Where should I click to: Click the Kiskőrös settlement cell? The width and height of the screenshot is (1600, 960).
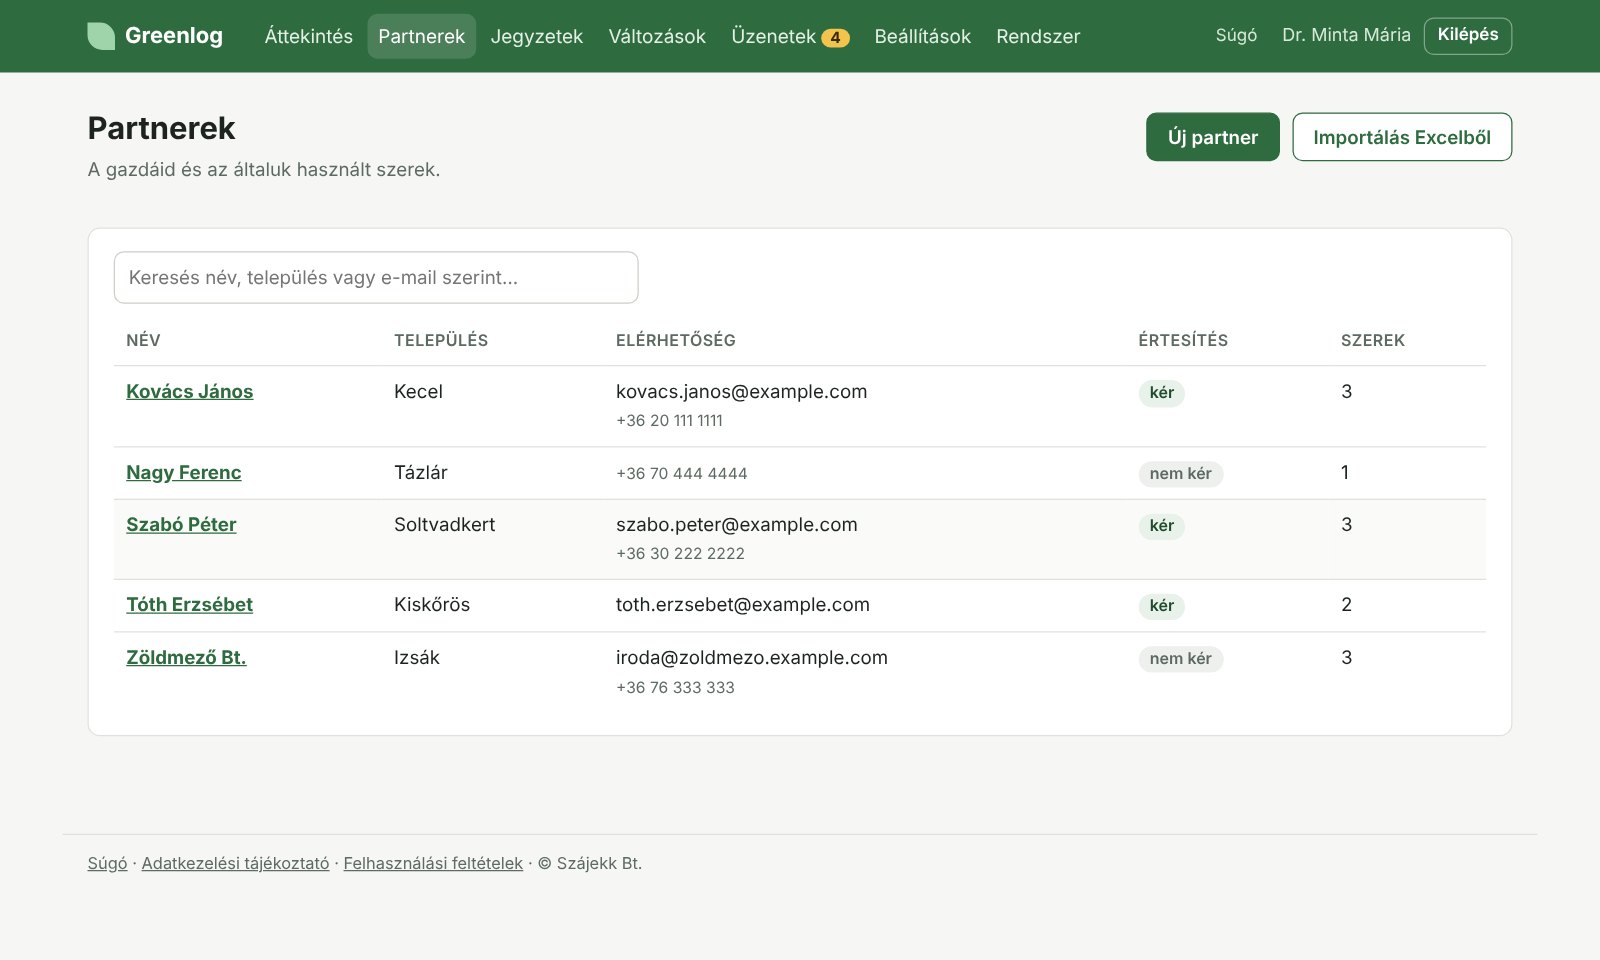pos(431,604)
